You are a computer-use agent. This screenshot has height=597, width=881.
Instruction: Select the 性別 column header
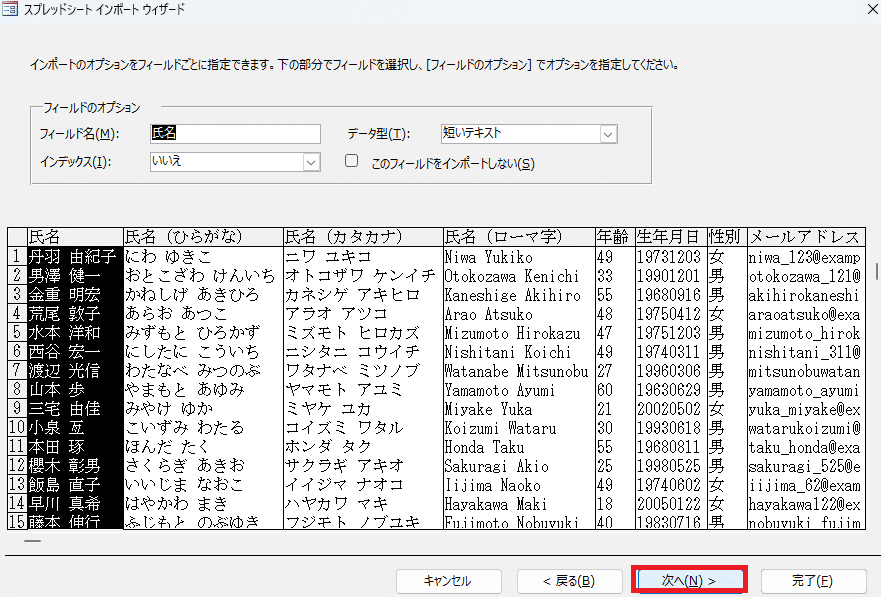point(727,237)
